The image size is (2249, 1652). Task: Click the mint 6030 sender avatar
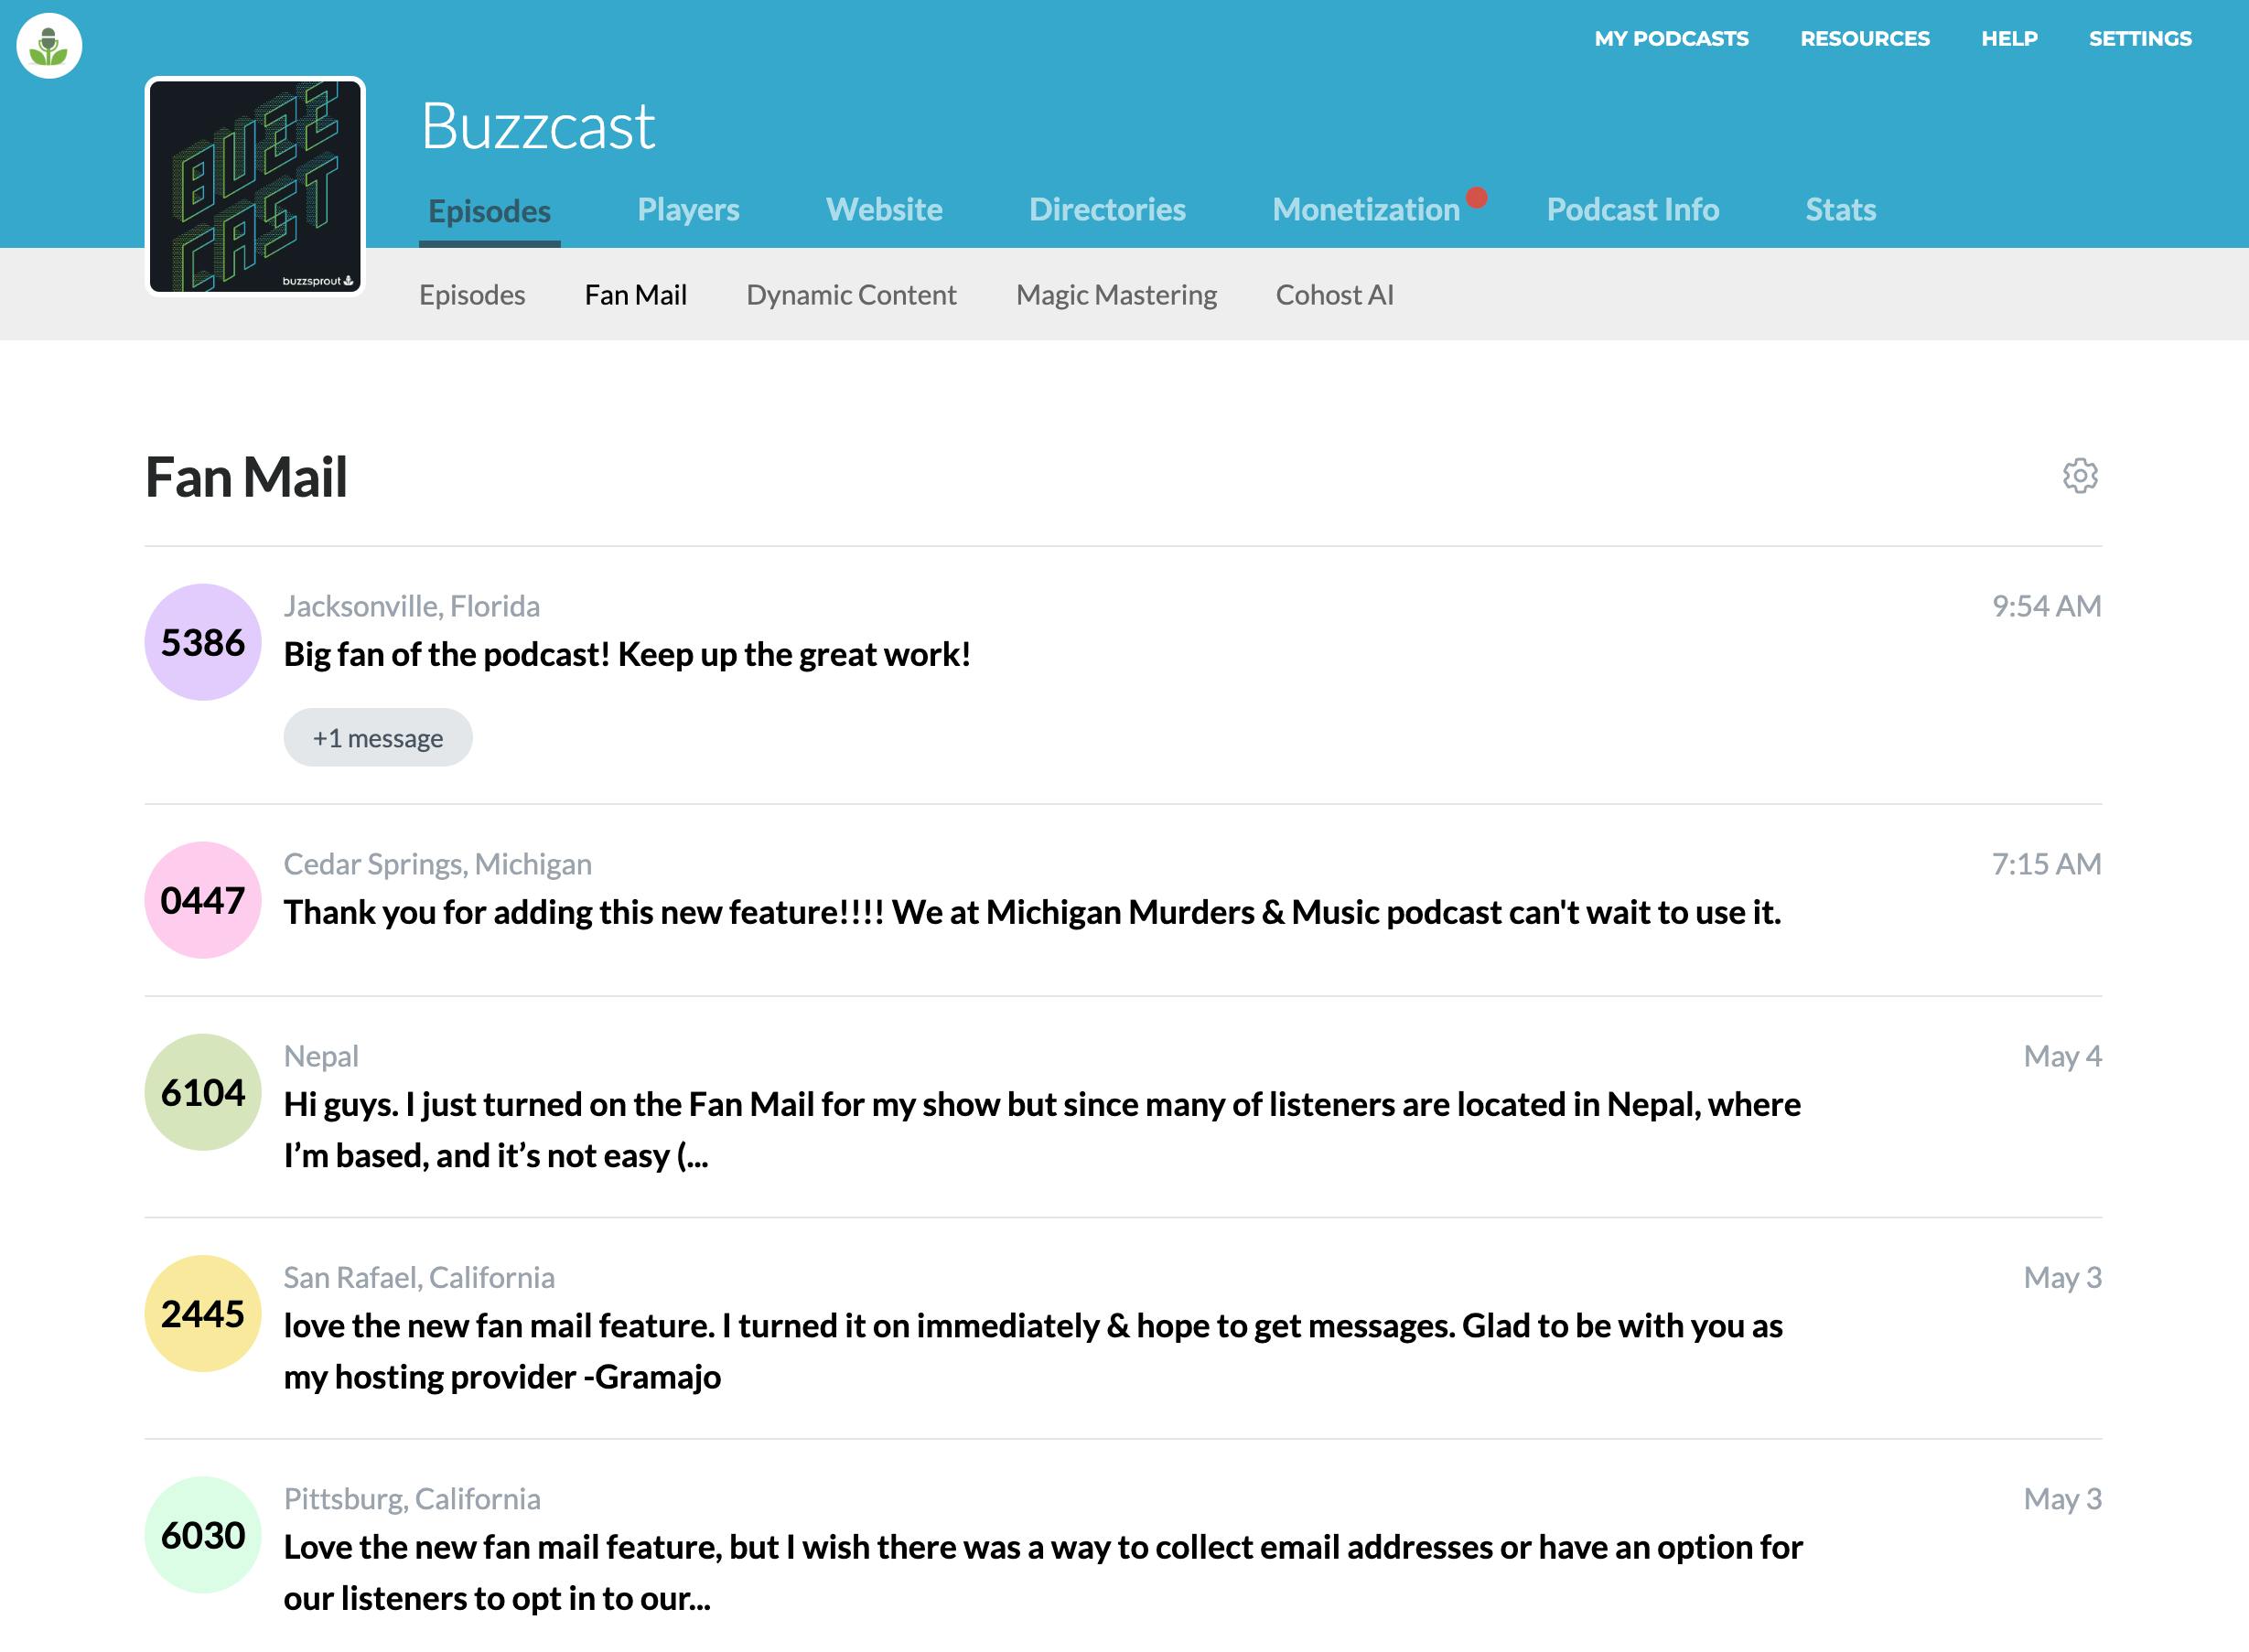[x=203, y=1534]
